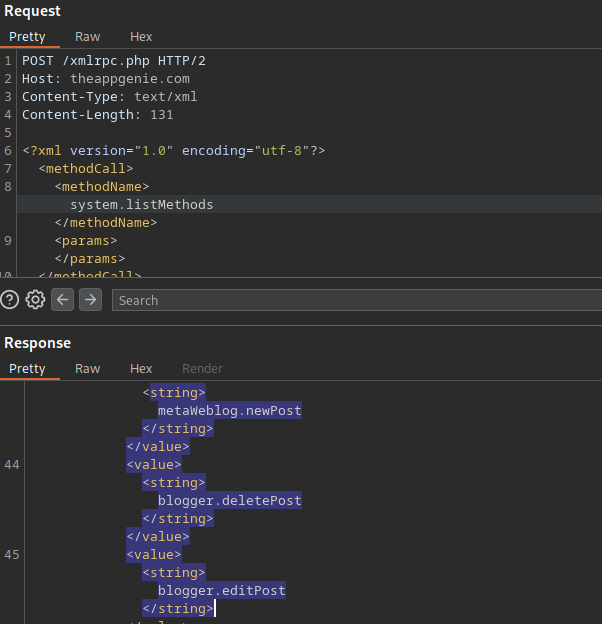Click the Request panel heading
602x624 pixels.
coord(32,11)
